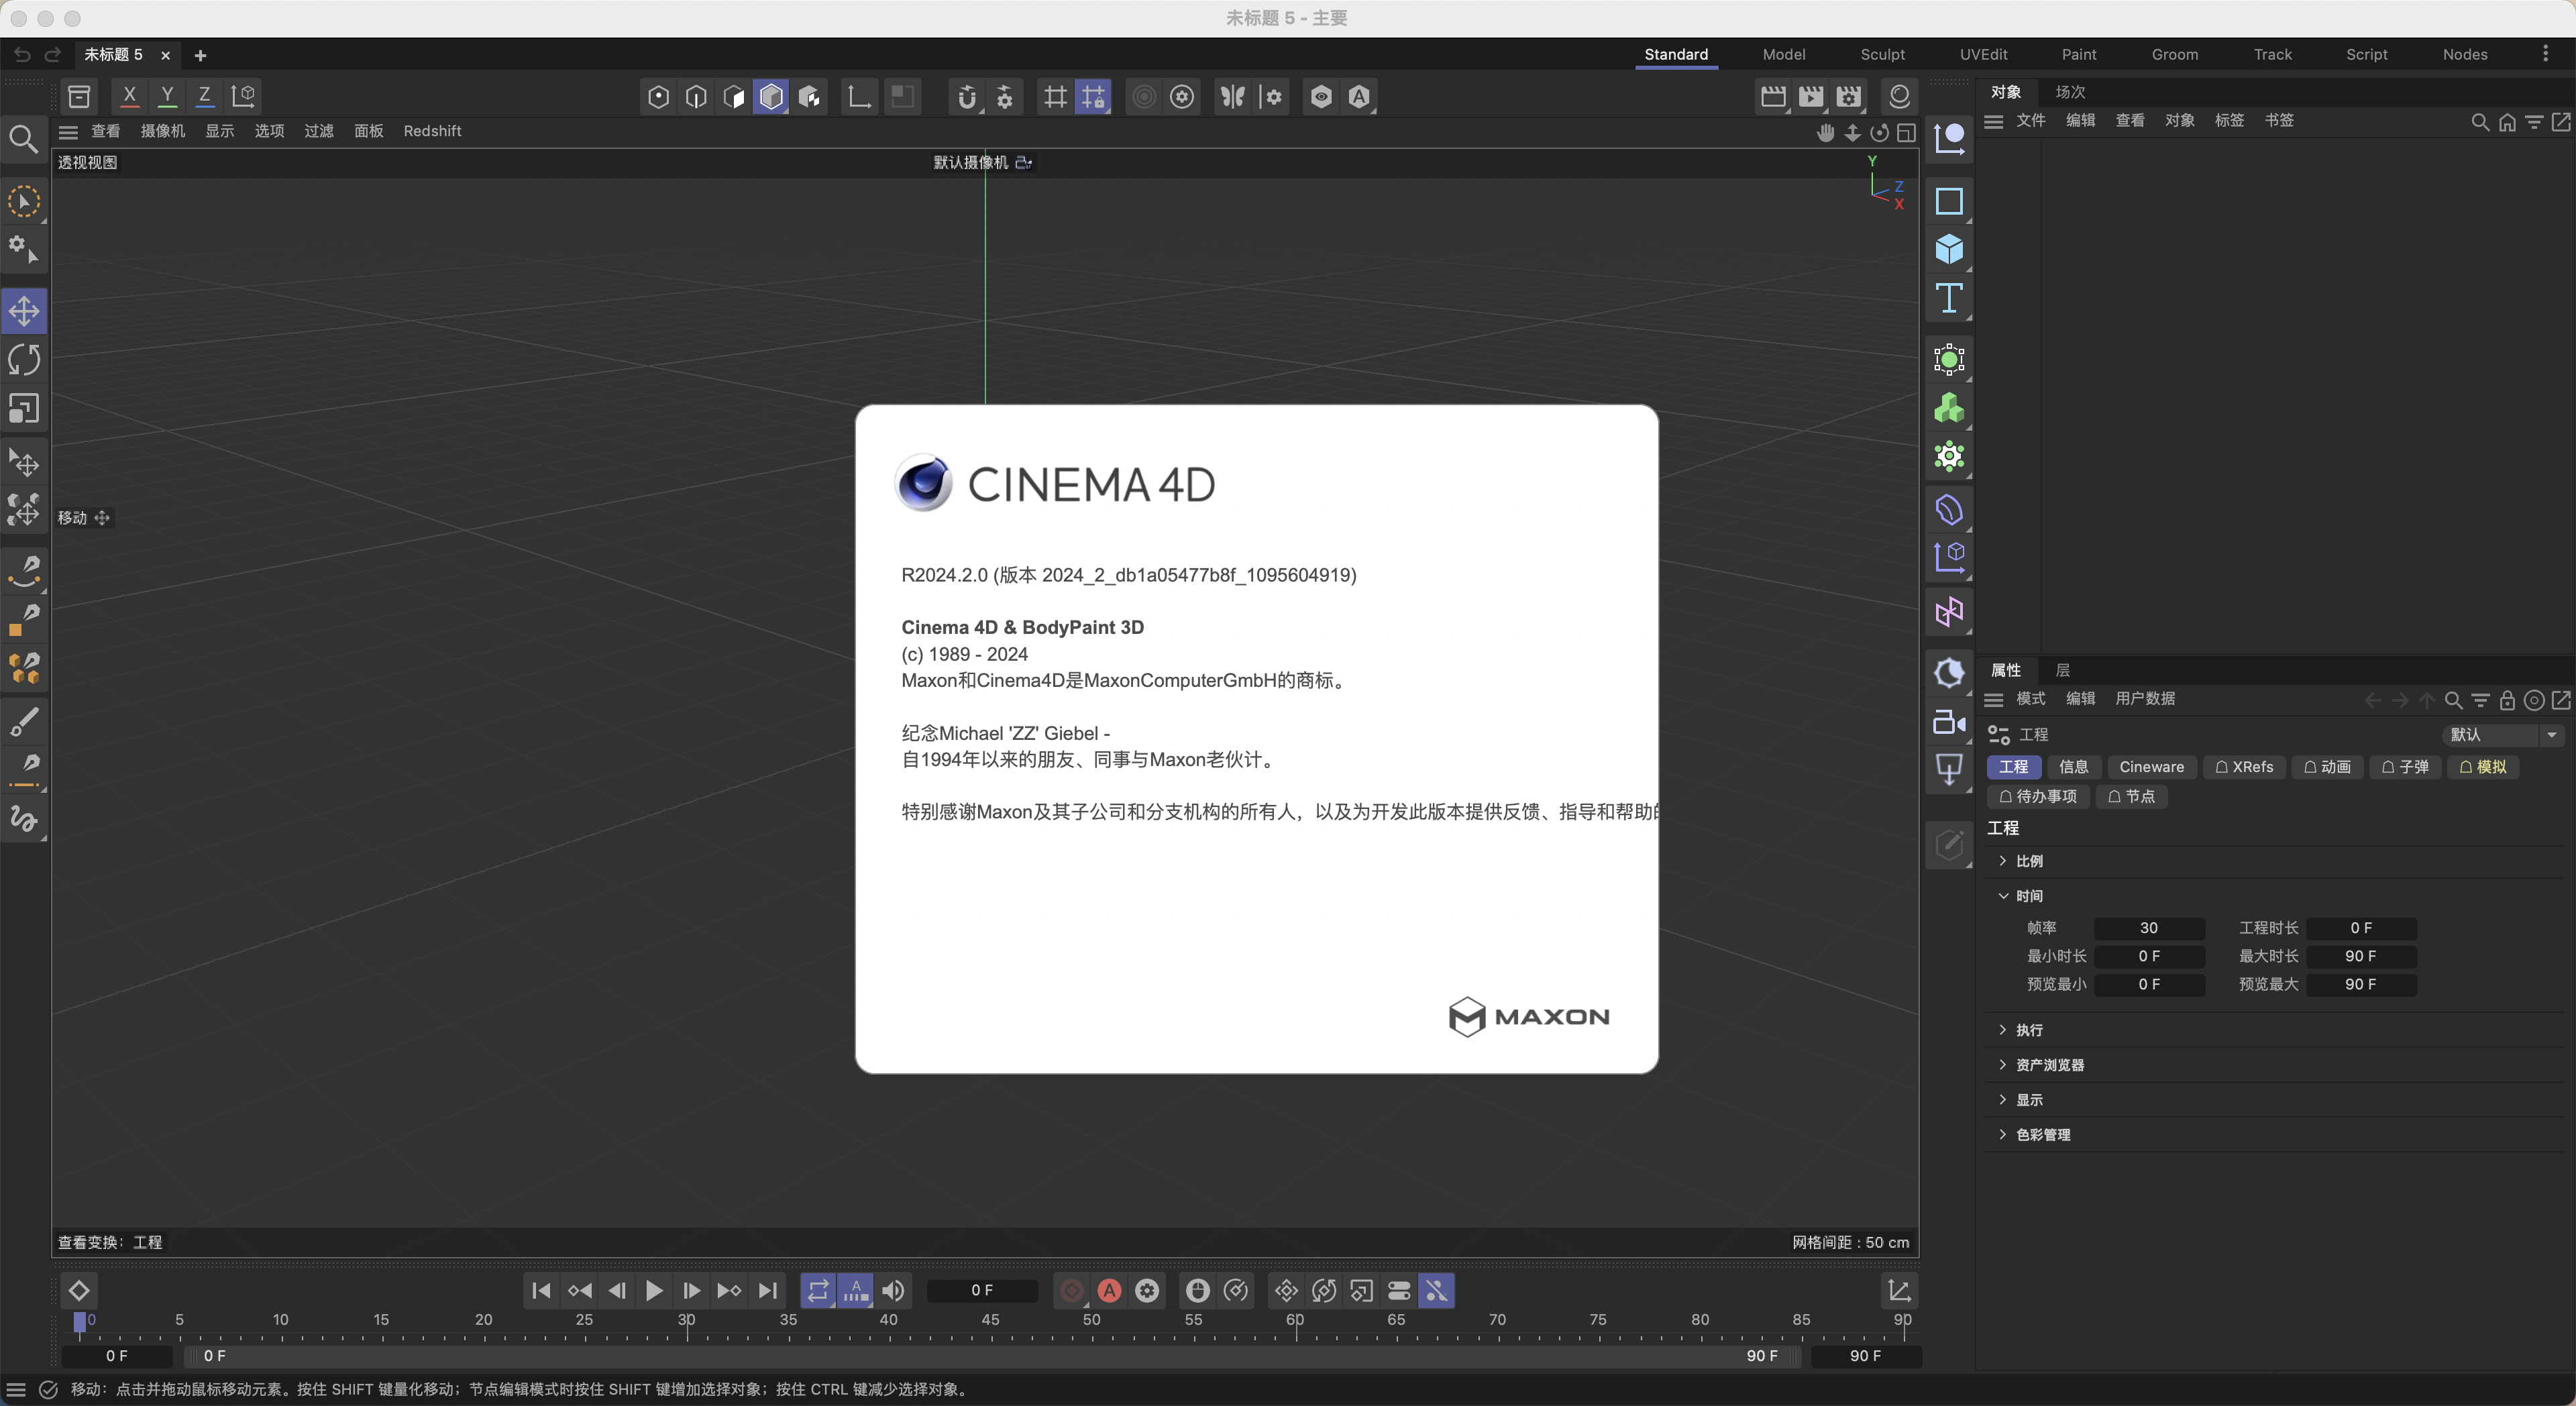The width and height of the screenshot is (2576, 1406).
Task: Open viewport 摄像机 menu
Action: click(163, 131)
